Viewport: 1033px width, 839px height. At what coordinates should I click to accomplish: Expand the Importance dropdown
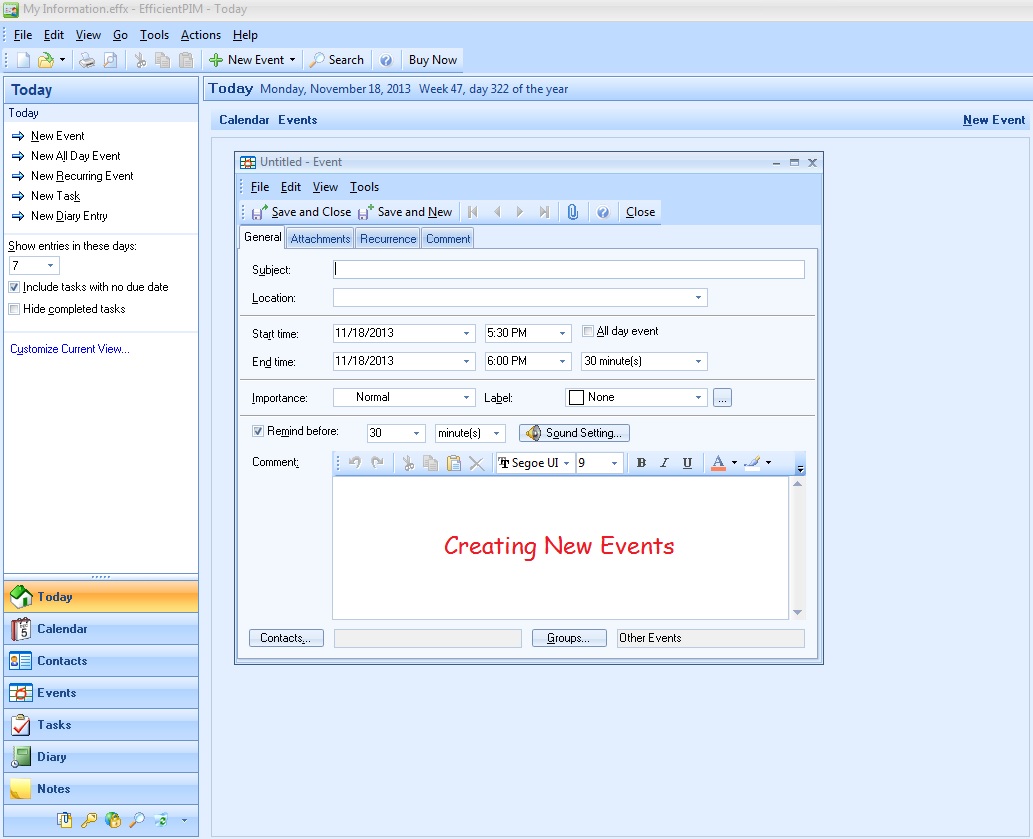pyautogui.click(x=467, y=398)
